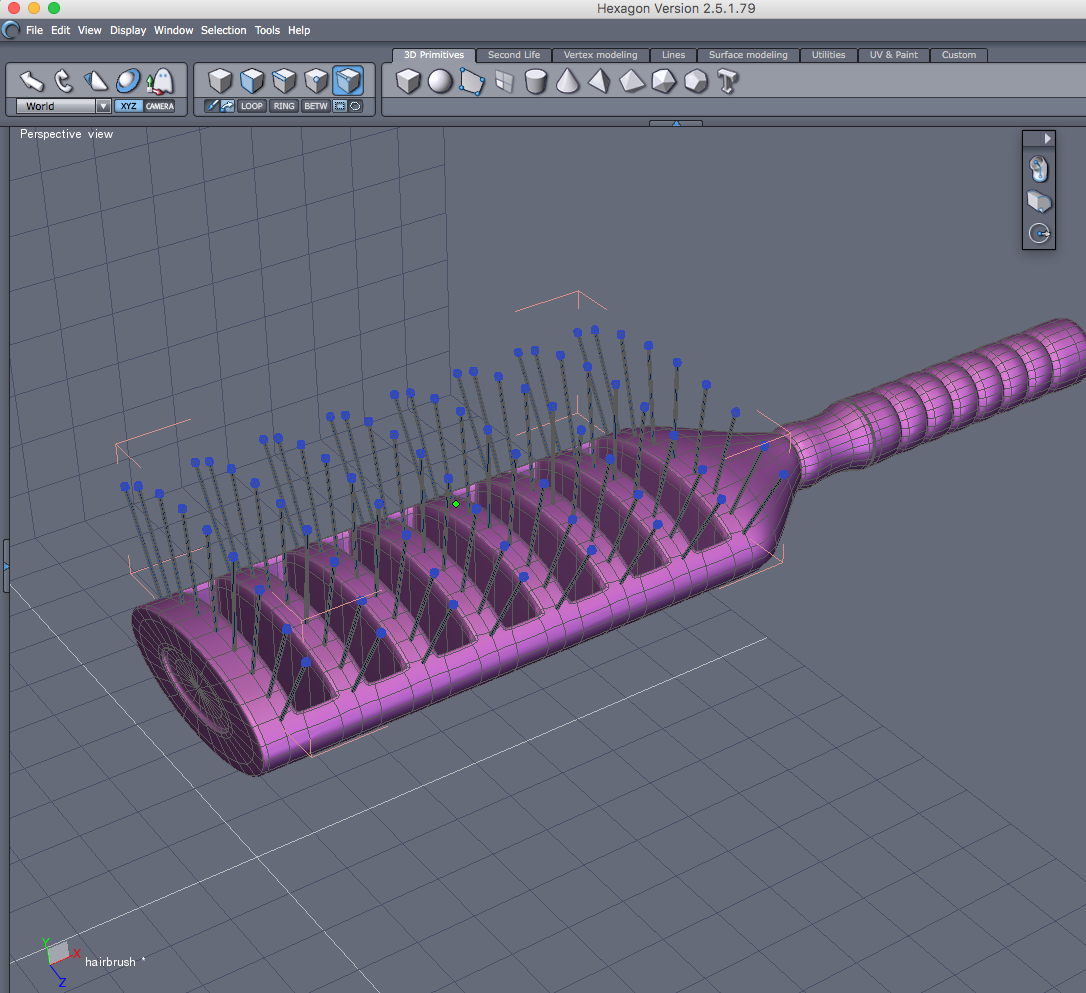This screenshot has width=1086, height=993.
Task: Click the green pivot point marker
Action: 456,504
